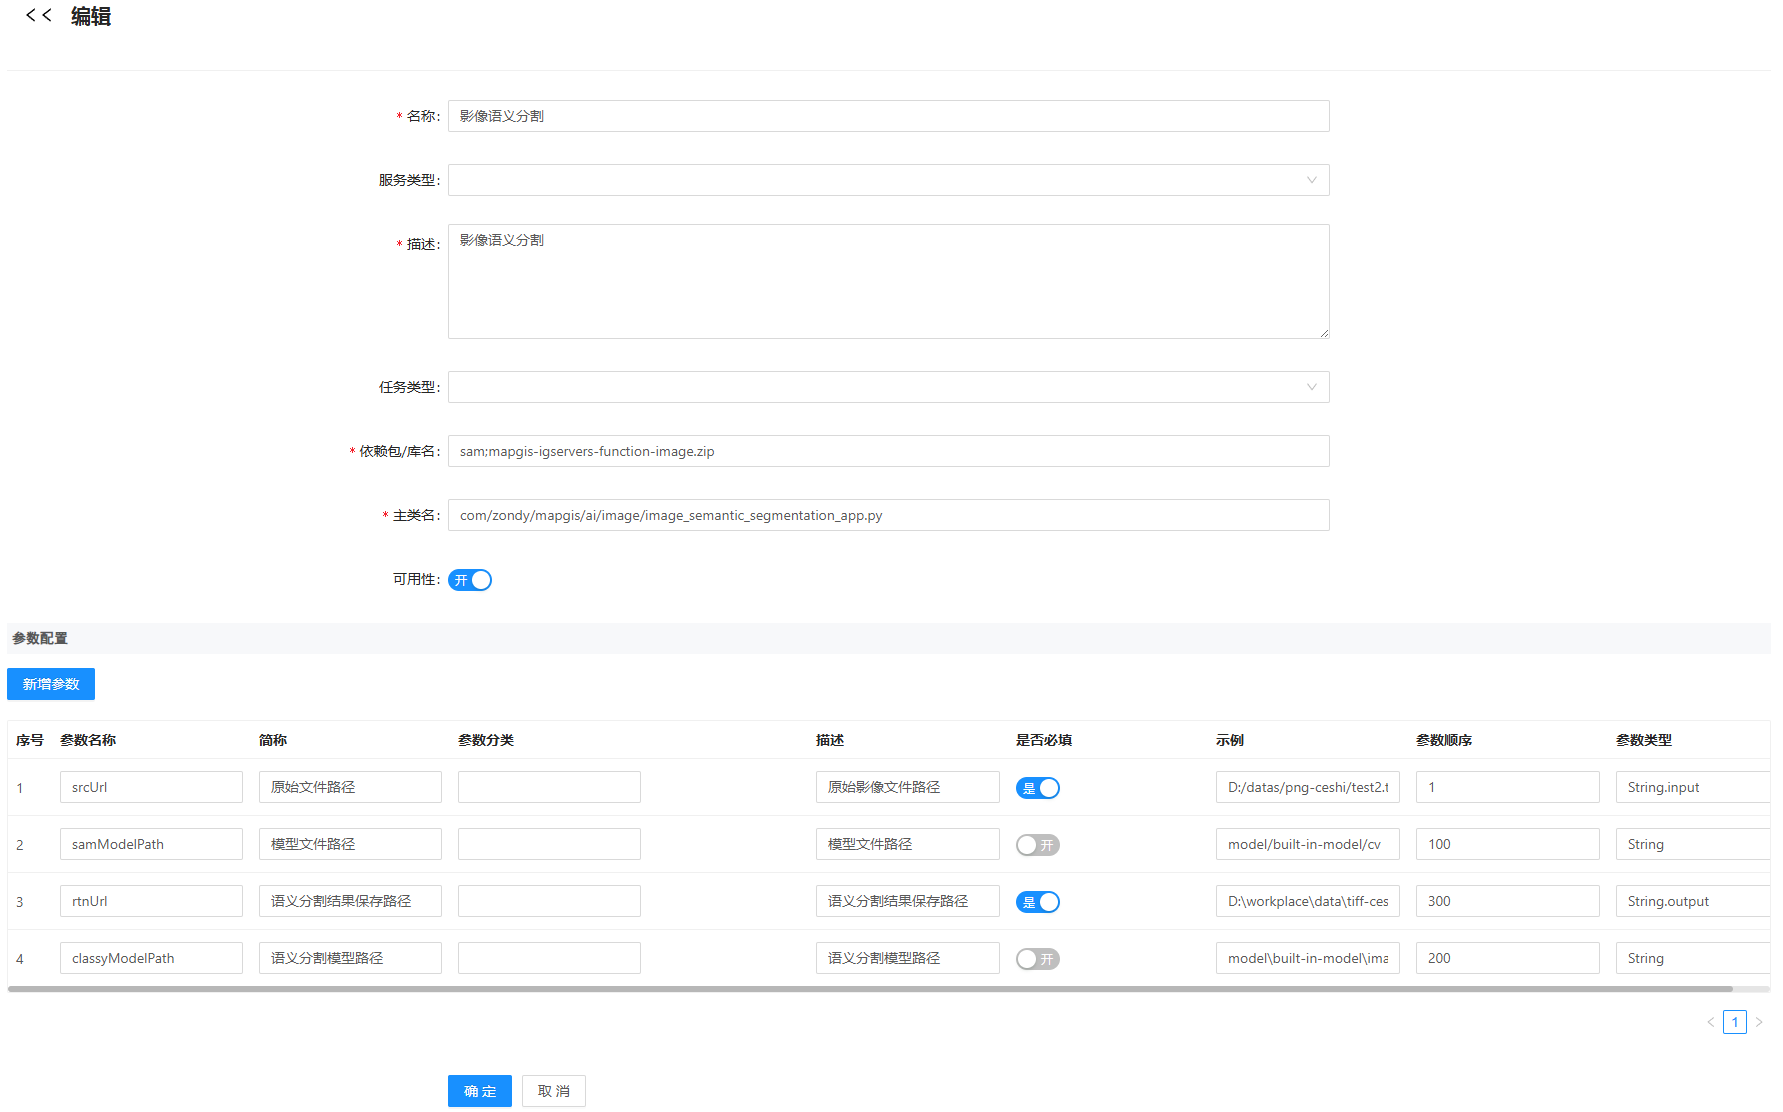The height and width of the screenshot is (1112, 1783).
Task: Focus the 名称 name input field
Action: click(888, 116)
